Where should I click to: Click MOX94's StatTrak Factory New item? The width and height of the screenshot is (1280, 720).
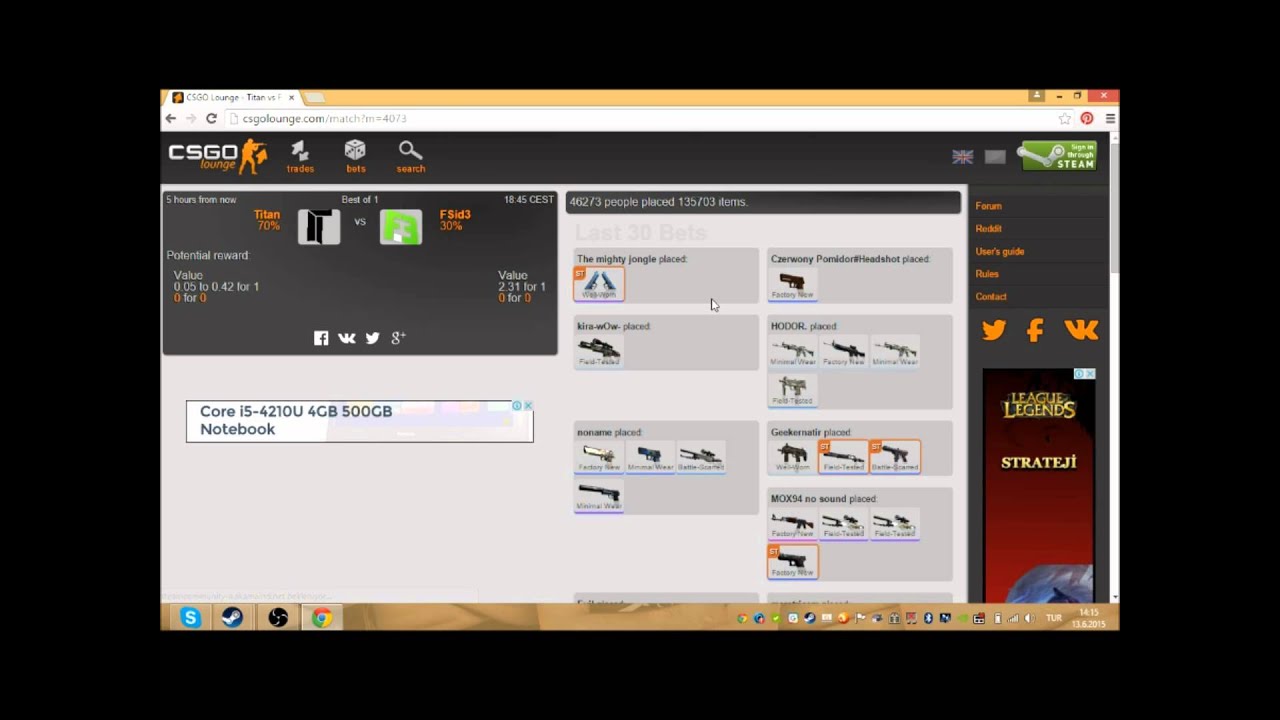(793, 562)
